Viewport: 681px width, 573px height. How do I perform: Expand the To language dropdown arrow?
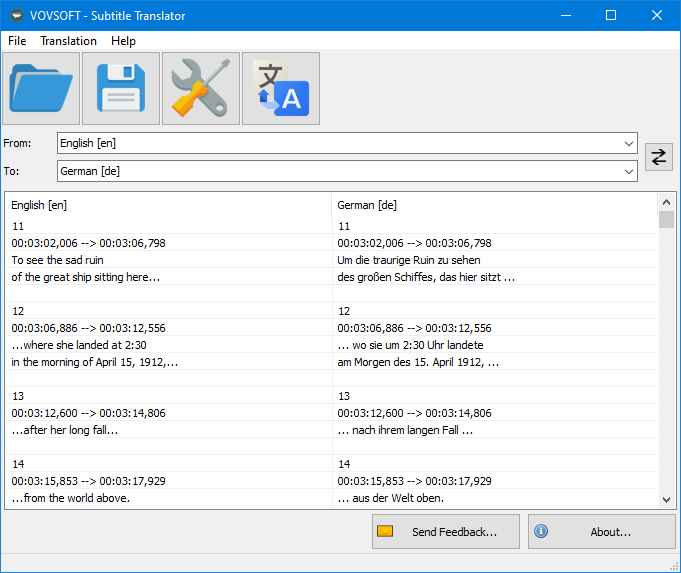point(628,172)
